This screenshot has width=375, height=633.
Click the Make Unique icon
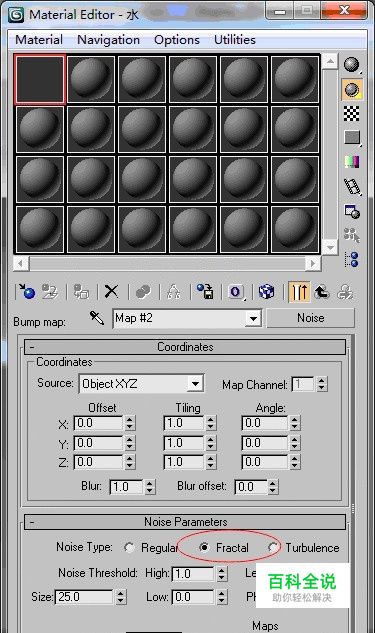coord(174,291)
